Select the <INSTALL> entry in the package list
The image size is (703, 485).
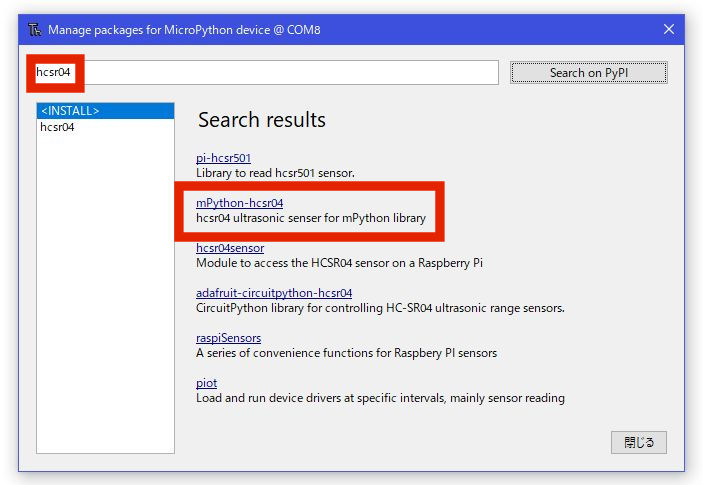pos(105,111)
